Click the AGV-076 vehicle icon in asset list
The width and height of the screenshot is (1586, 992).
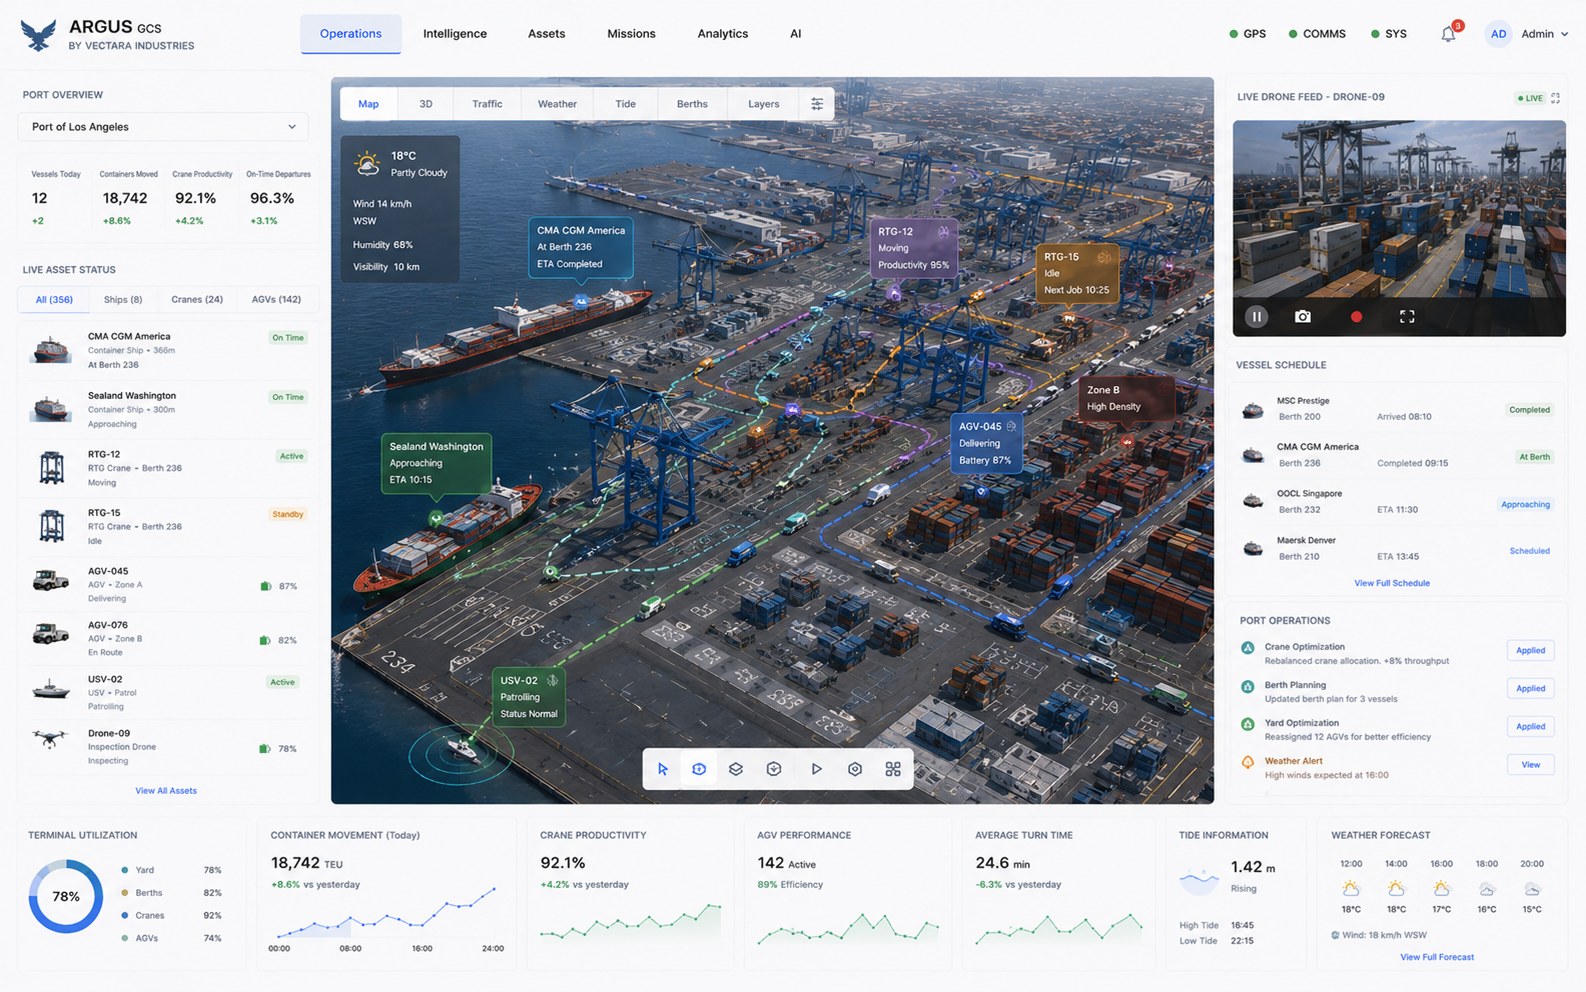[51, 634]
